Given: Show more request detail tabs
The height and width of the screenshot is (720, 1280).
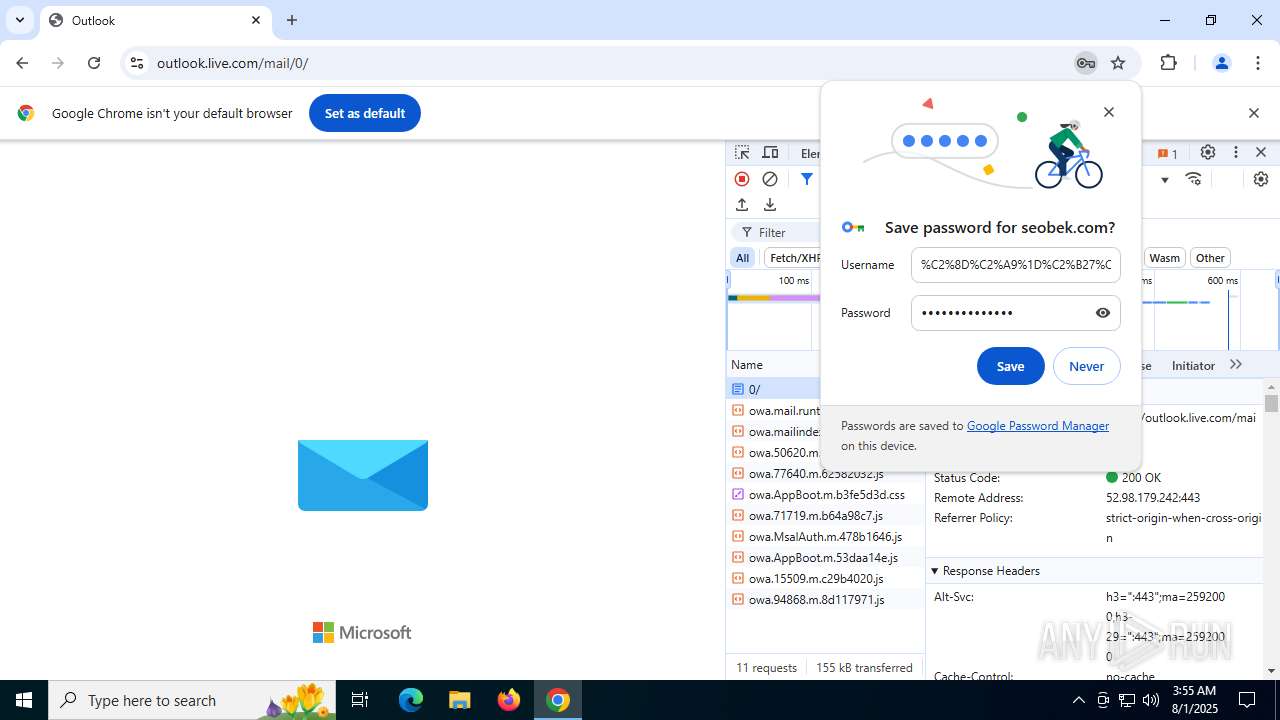Looking at the screenshot, I should click(1236, 365).
